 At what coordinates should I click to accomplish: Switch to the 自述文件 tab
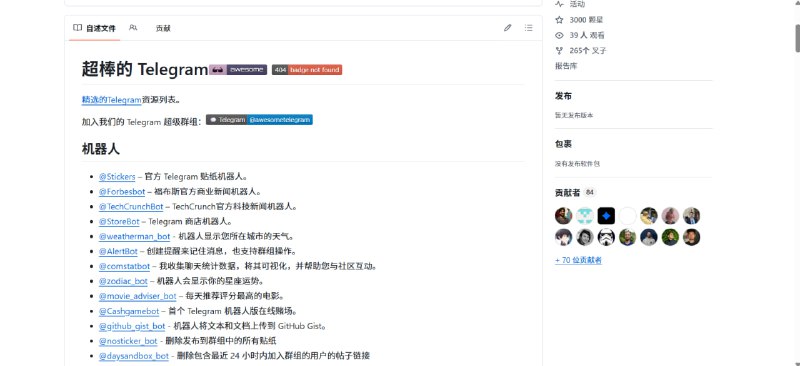[94, 28]
